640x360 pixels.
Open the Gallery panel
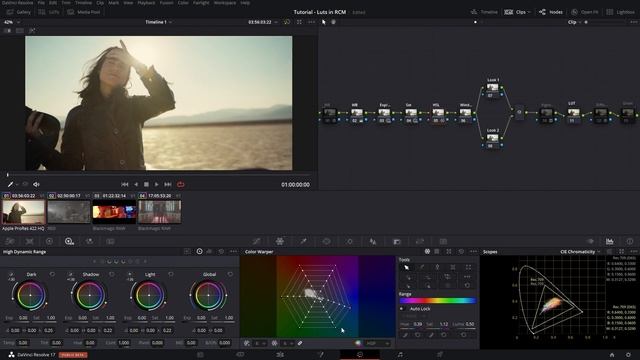point(19,12)
